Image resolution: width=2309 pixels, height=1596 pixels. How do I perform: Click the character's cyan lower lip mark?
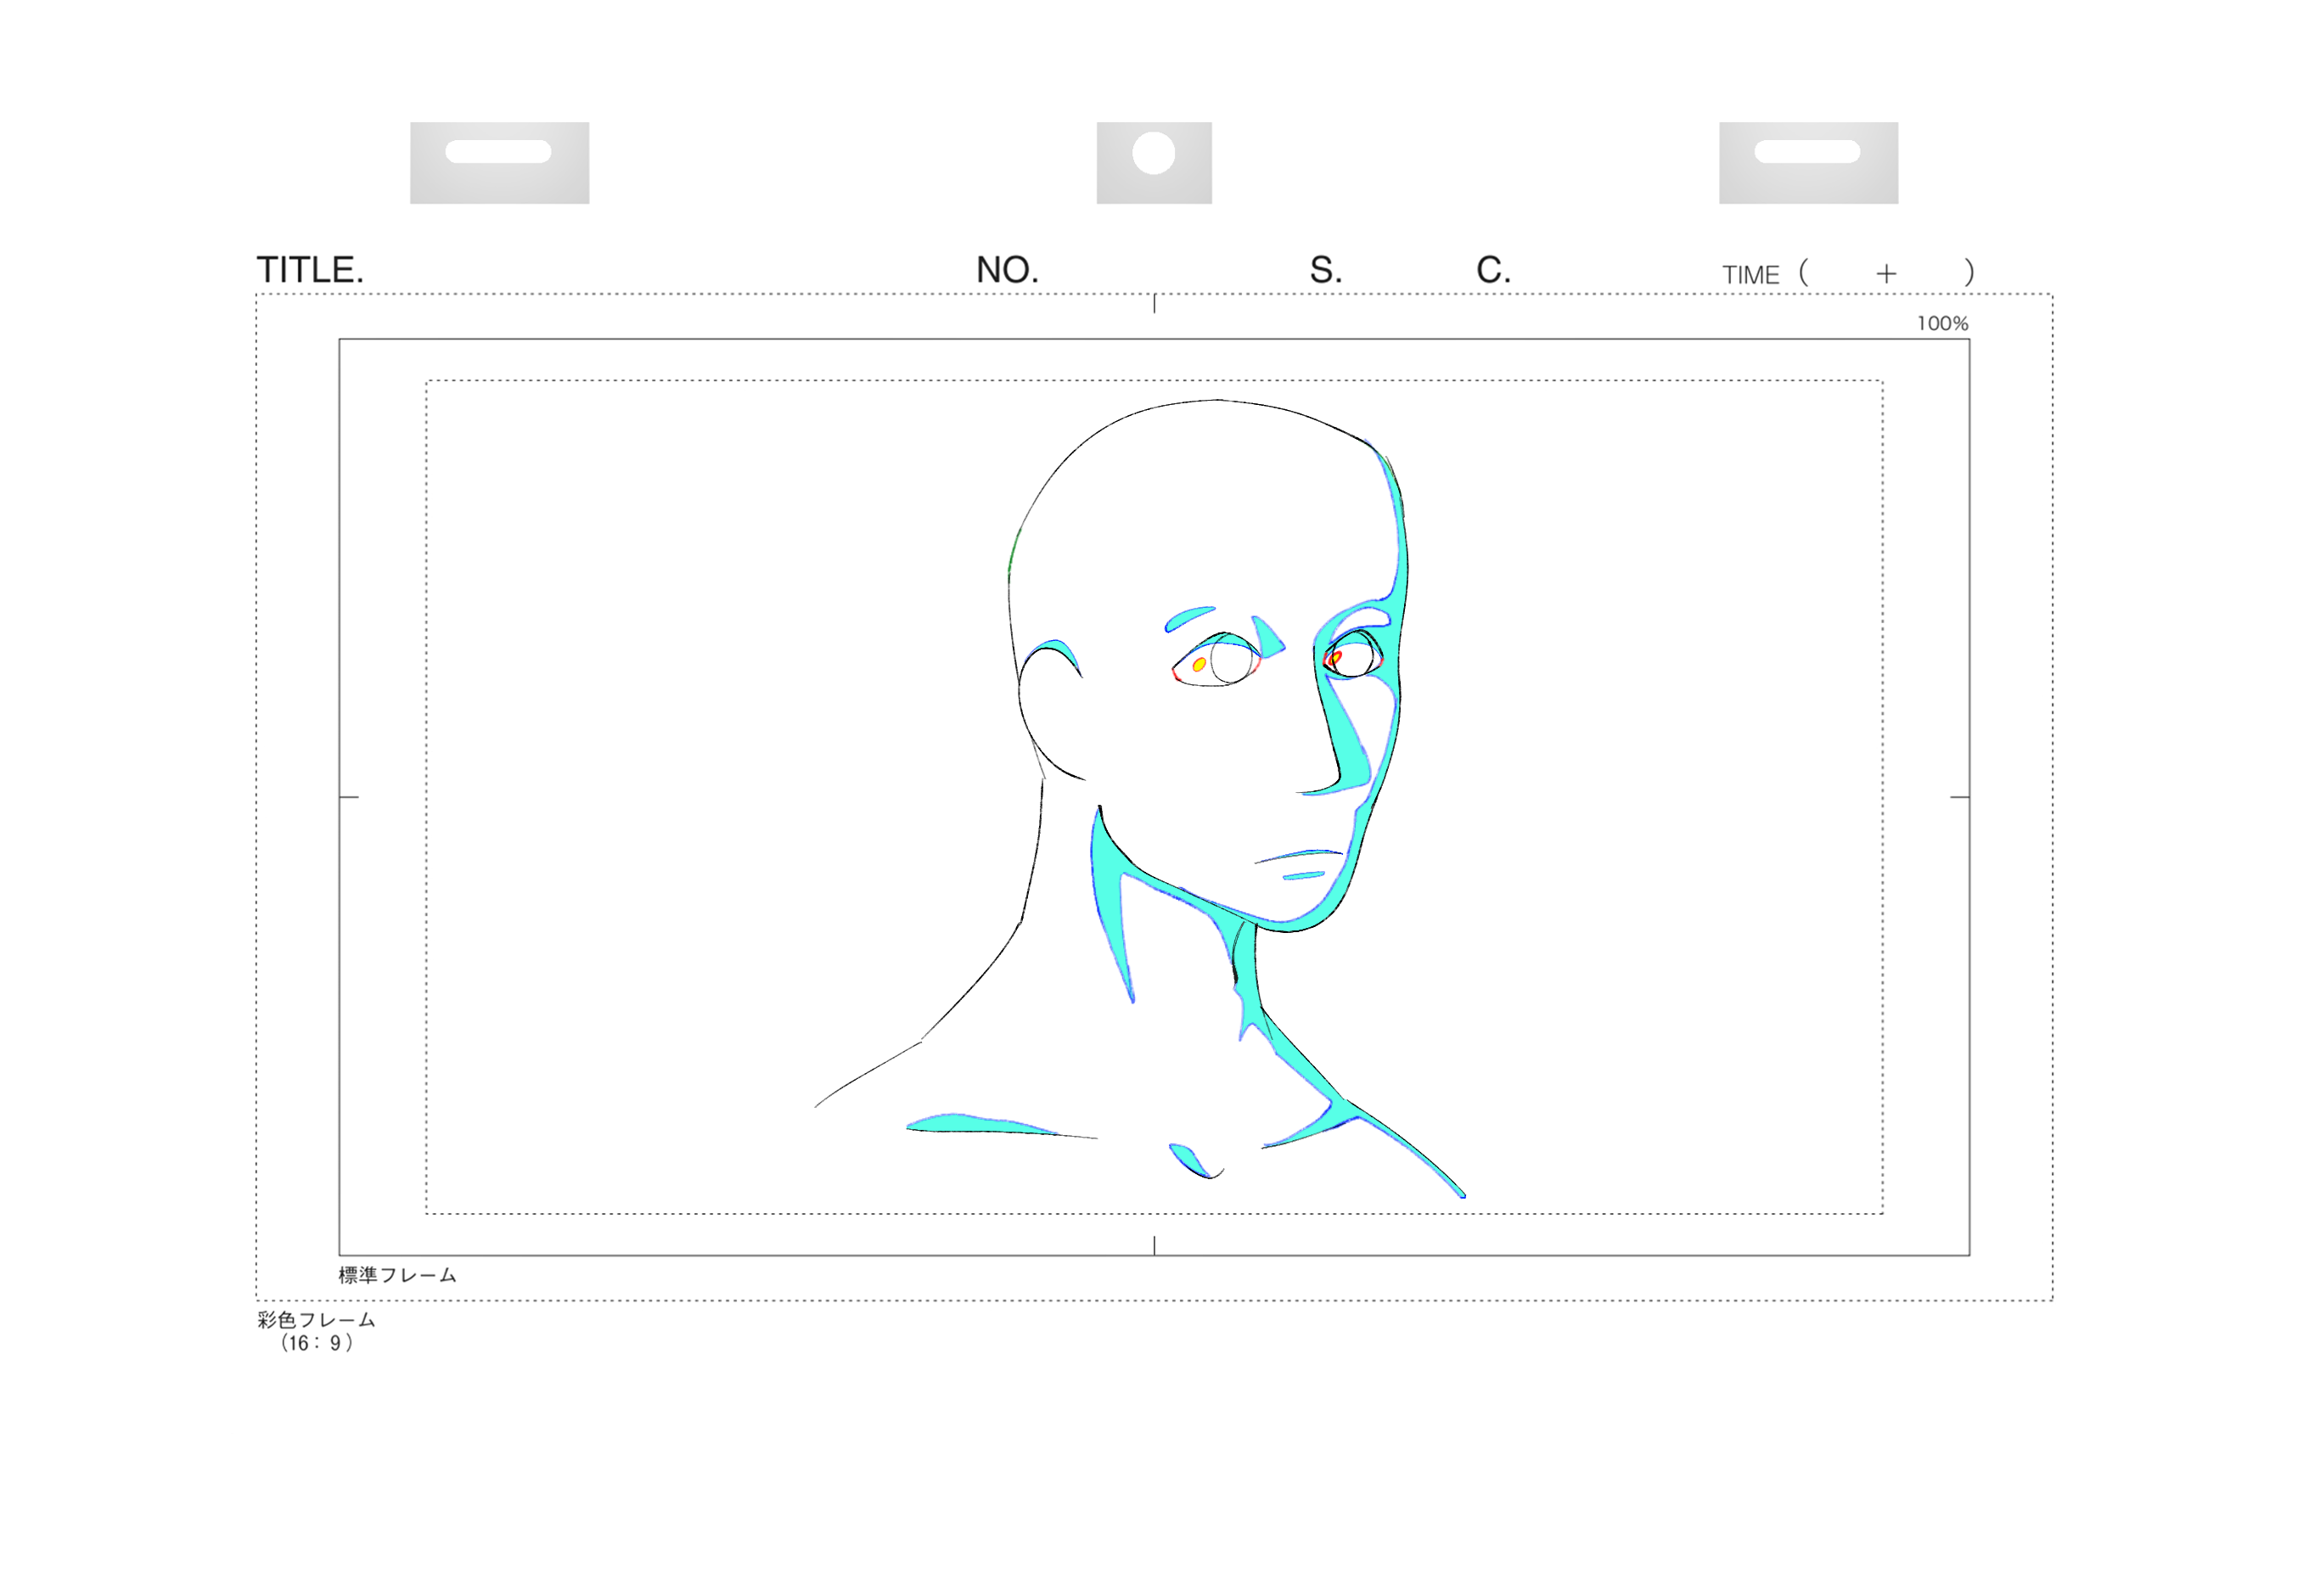pos(1303,876)
